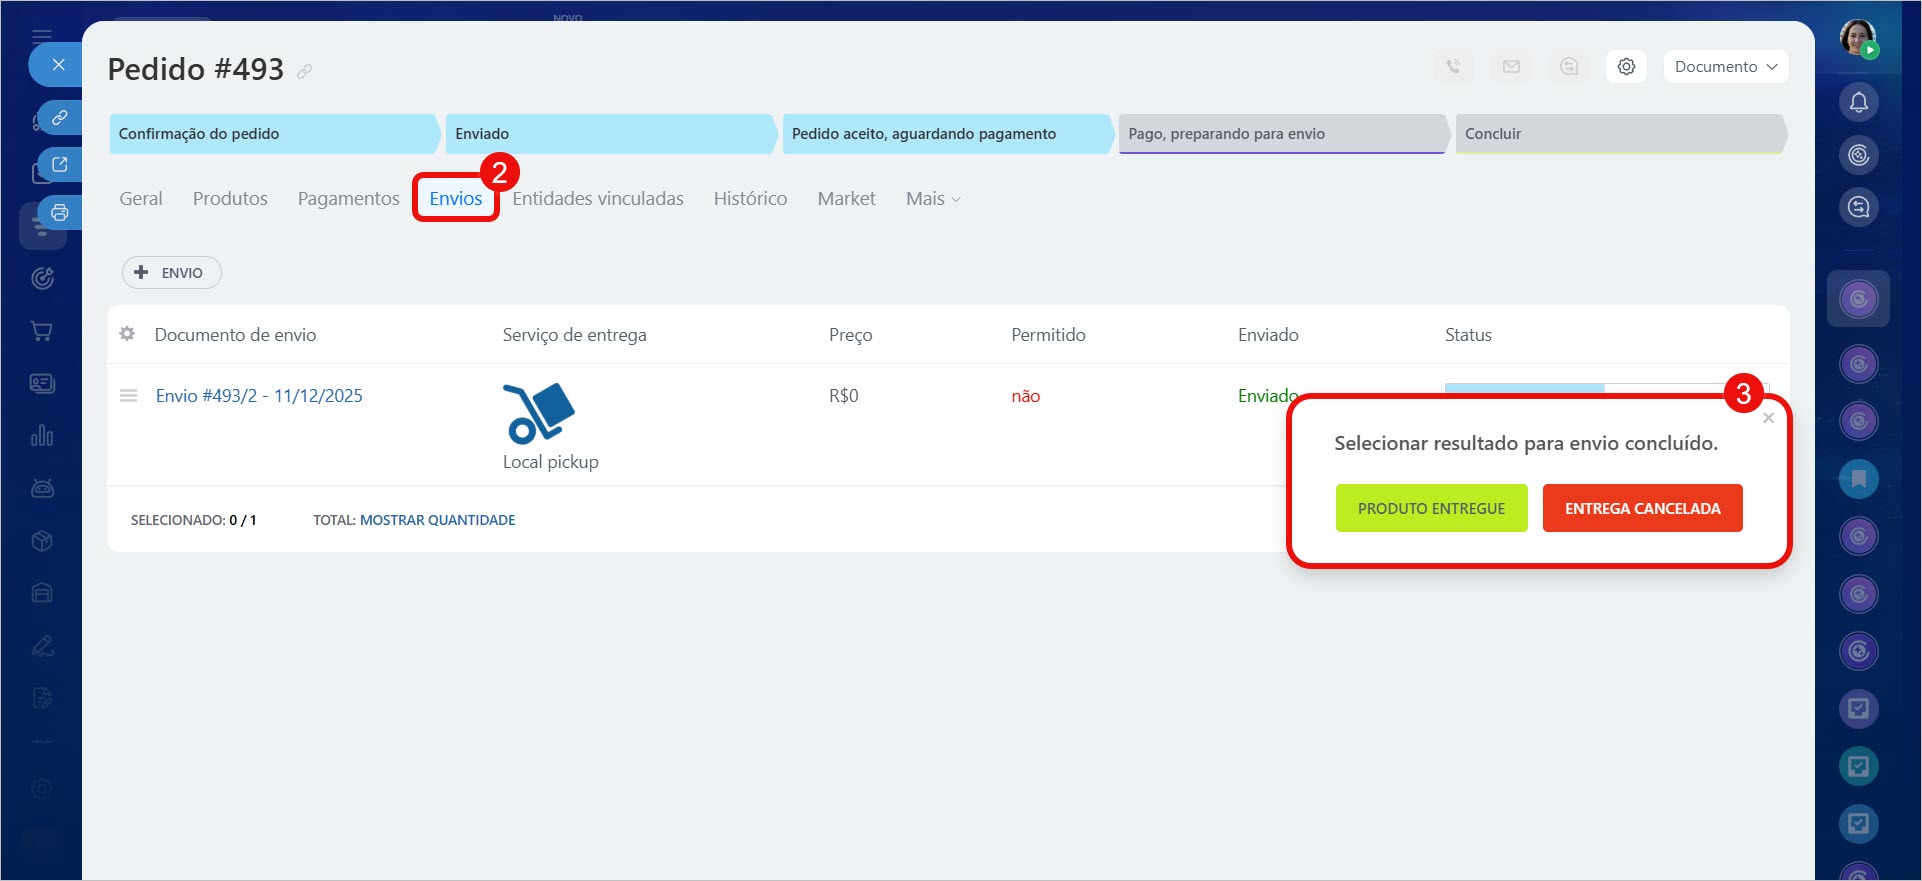Open the shopping cart icon in left sidebar
This screenshot has width=1922, height=881.
[42, 331]
